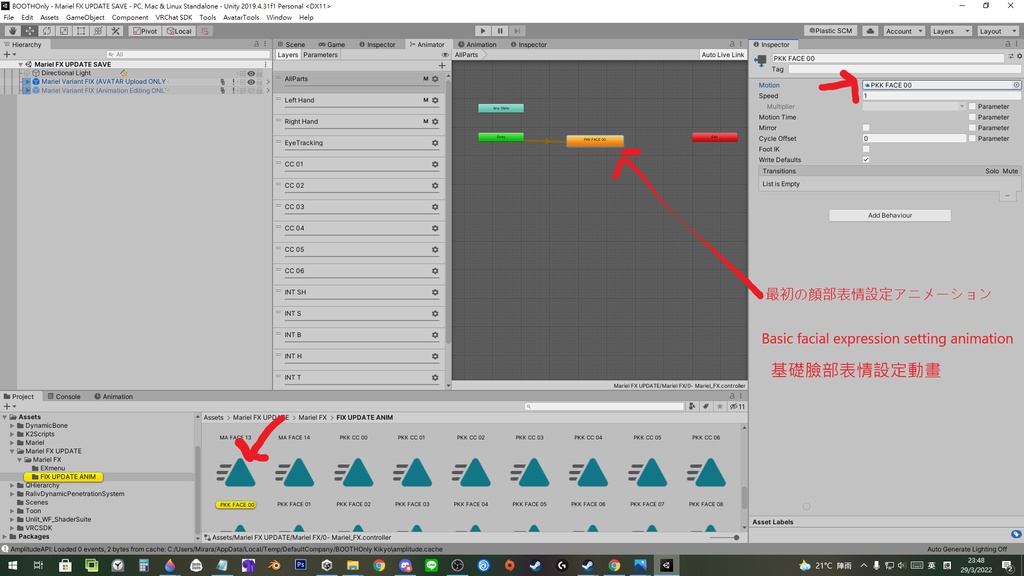Select the red Exit node
The image size is (1024, 576).
tap(714, 137)
